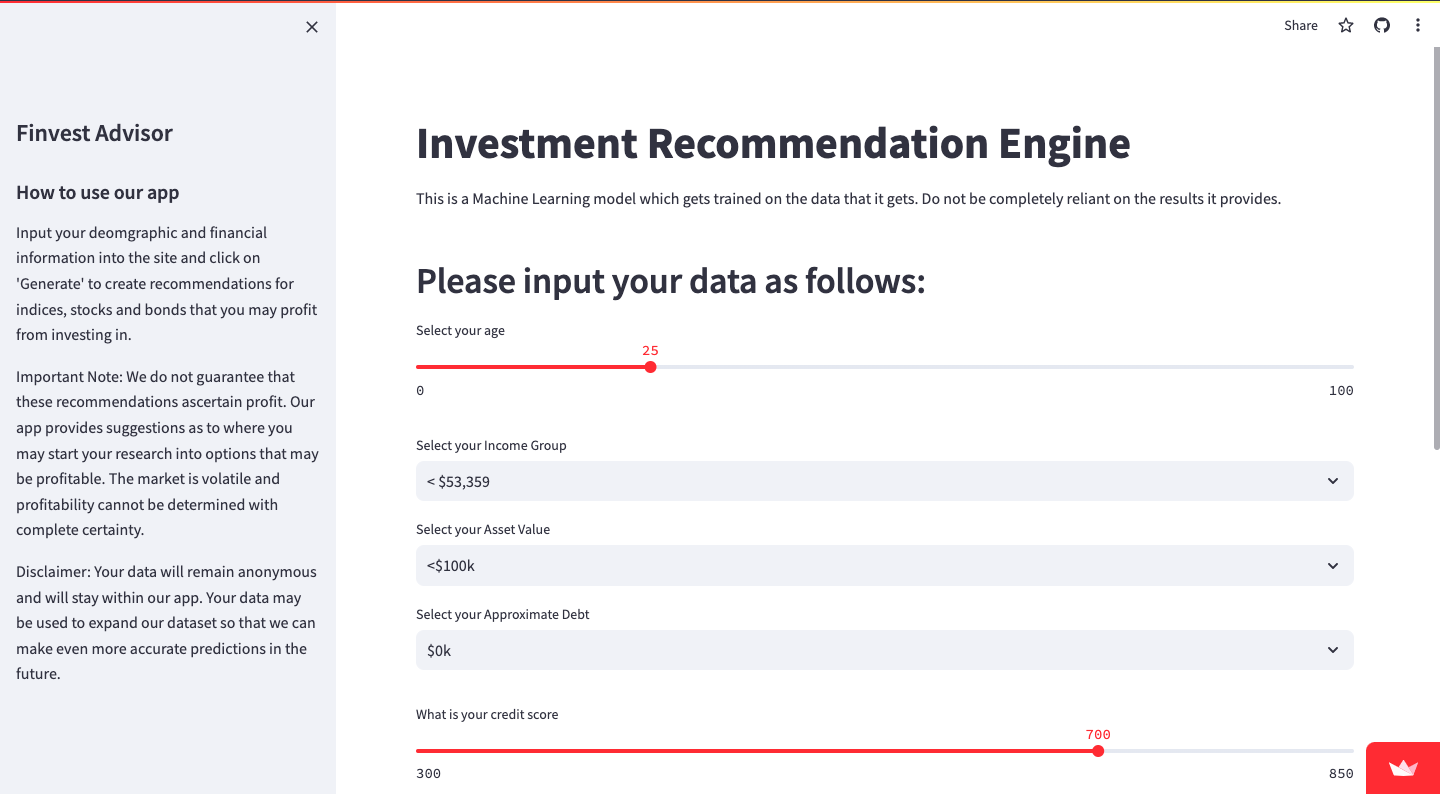Click the Investment Recommendation Engine heading

773,144
